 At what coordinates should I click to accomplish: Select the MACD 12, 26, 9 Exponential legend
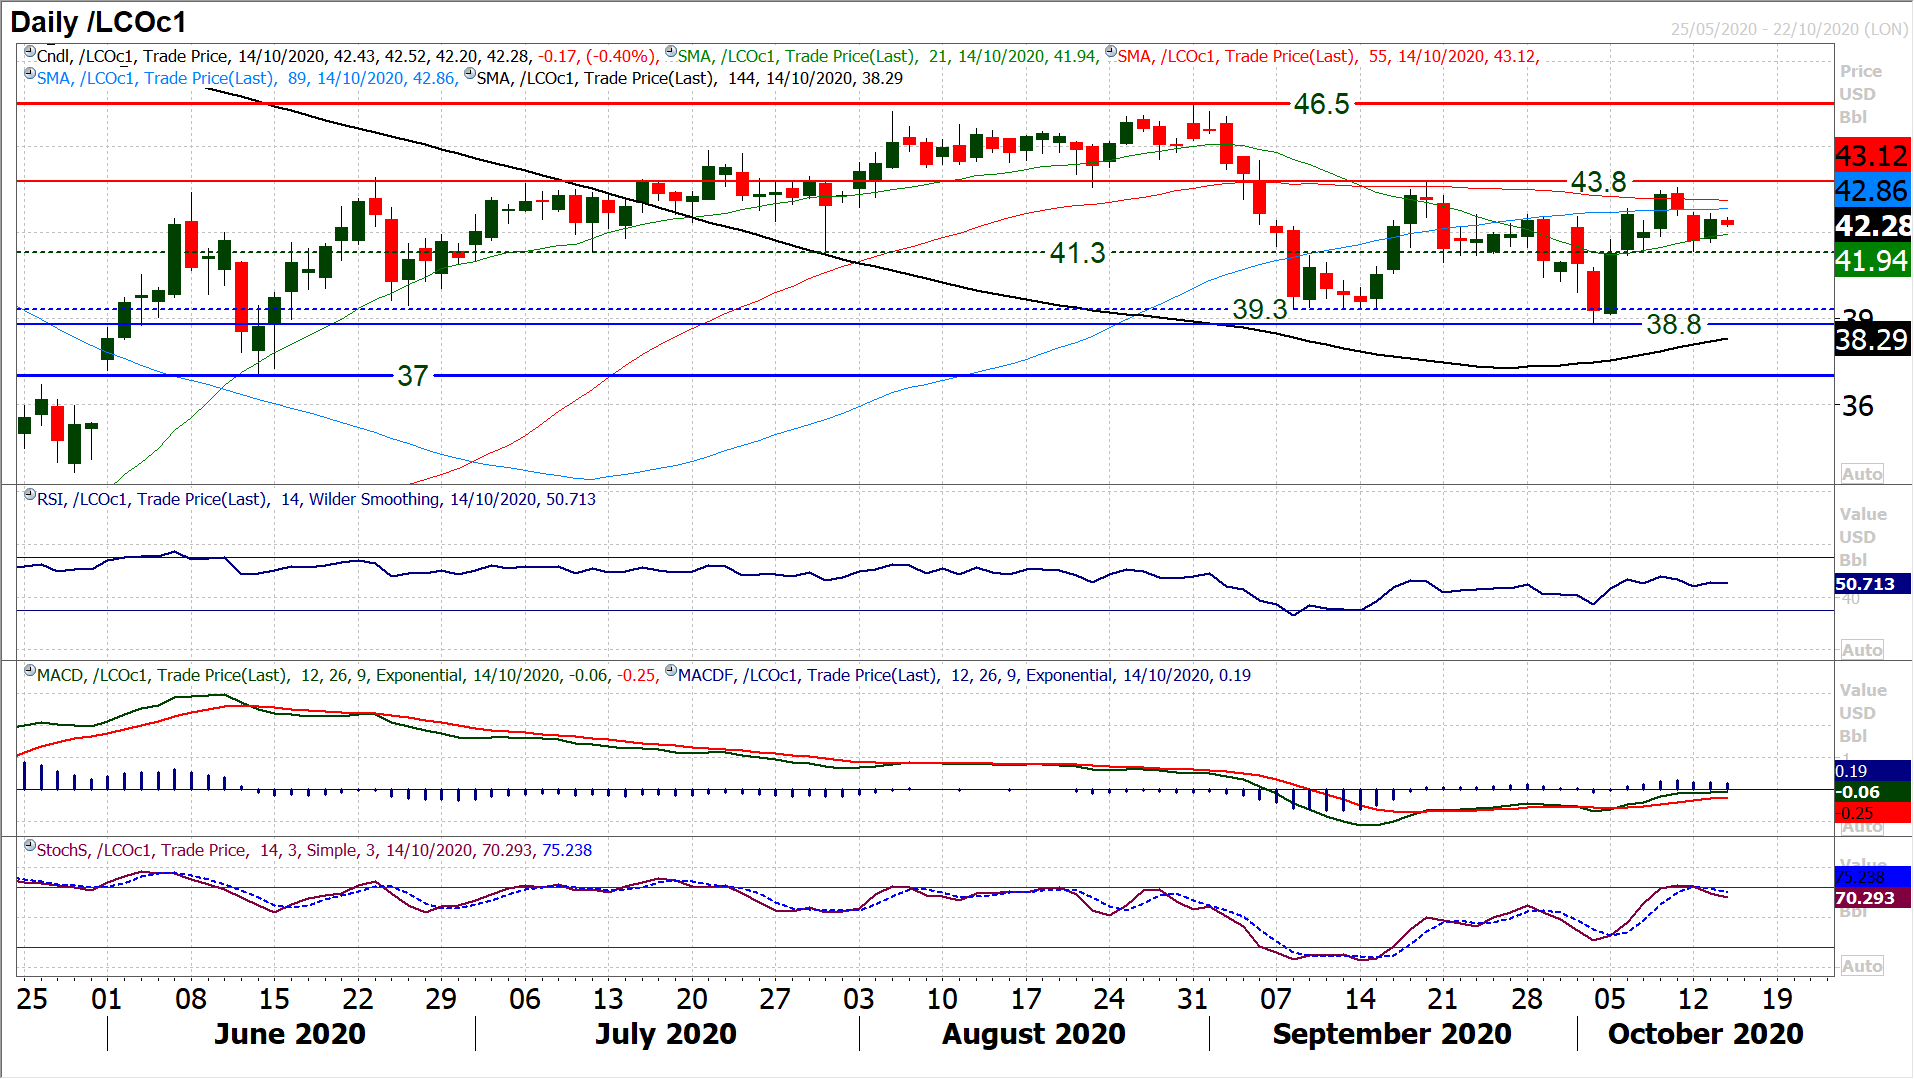pyautogui.click(x=348, y=675)
